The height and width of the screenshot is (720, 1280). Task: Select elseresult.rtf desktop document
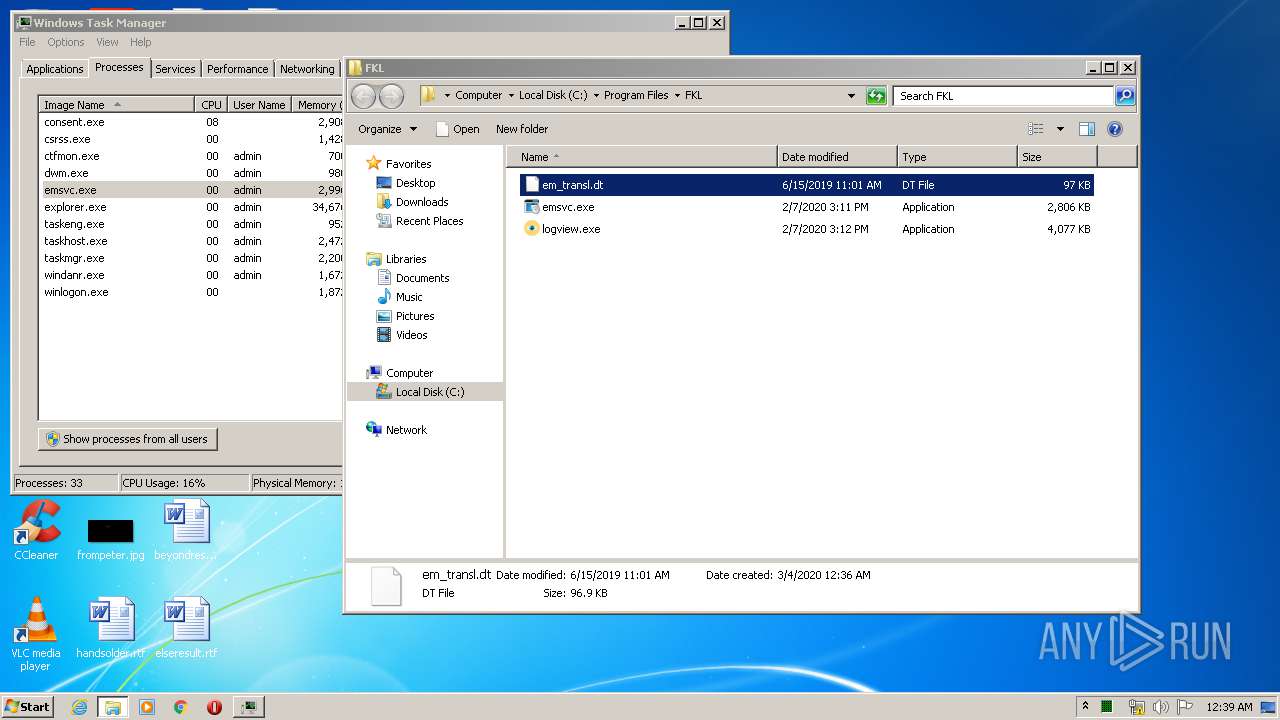(x=186, y=628)
